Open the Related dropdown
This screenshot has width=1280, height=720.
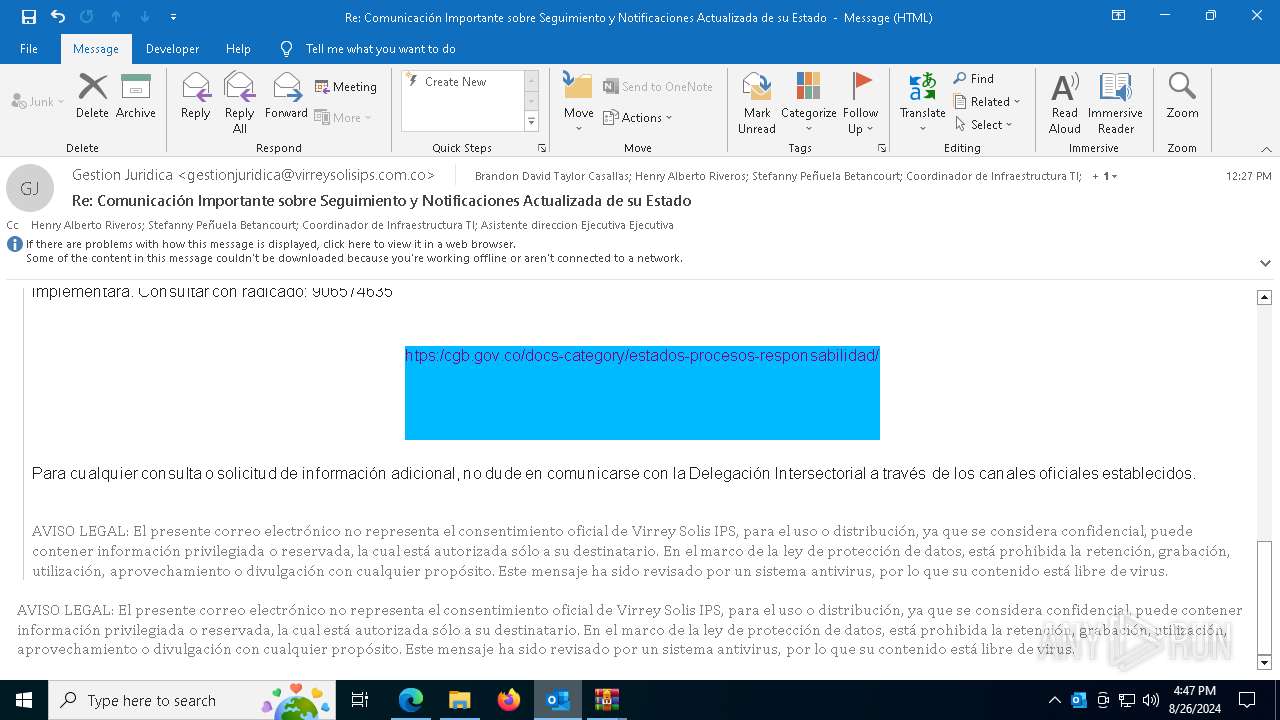point(987,102)
